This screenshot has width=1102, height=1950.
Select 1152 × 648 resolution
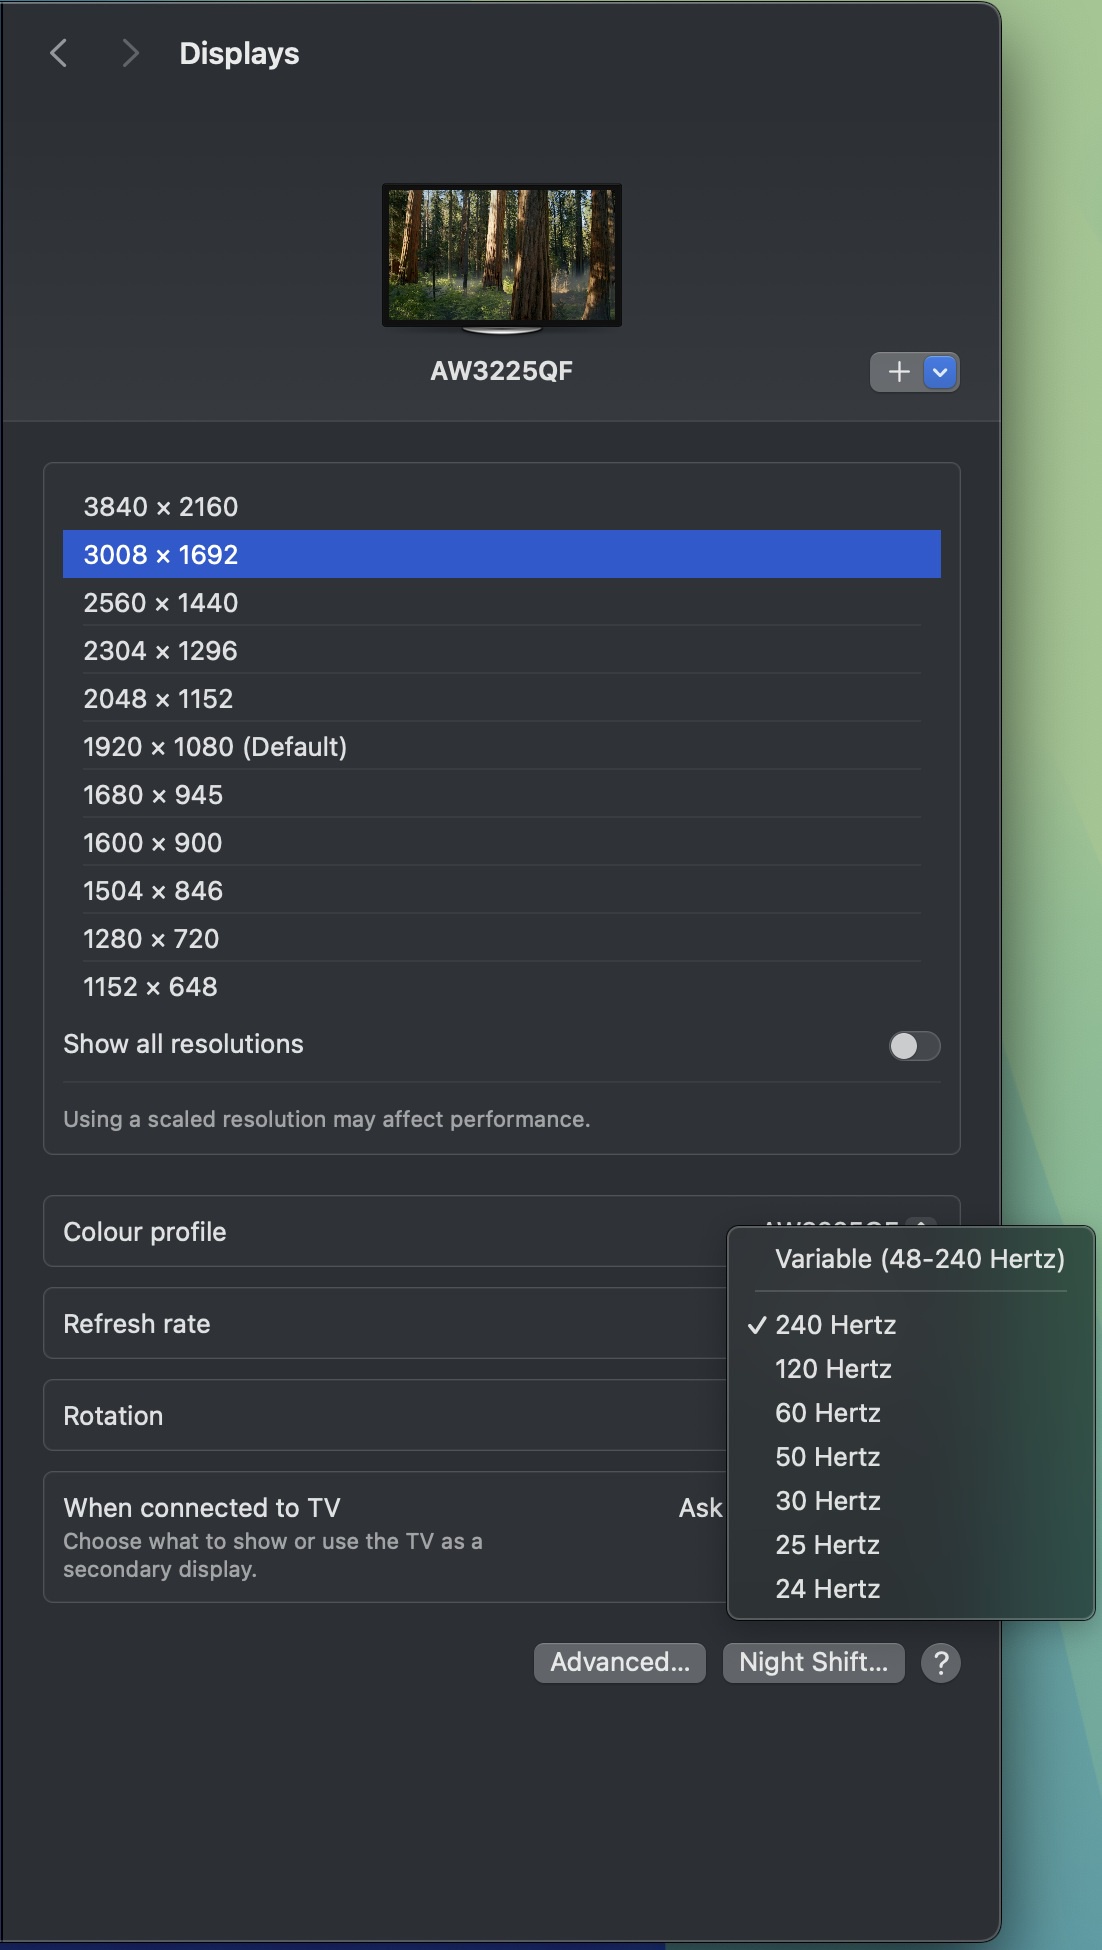click(150, 987)
